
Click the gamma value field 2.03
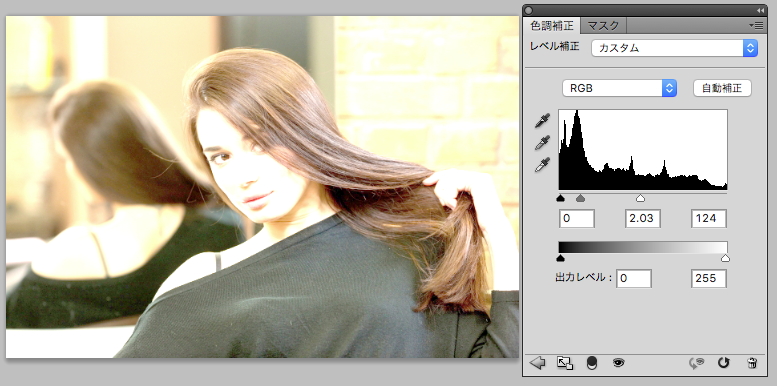click(x=643, y=219)
